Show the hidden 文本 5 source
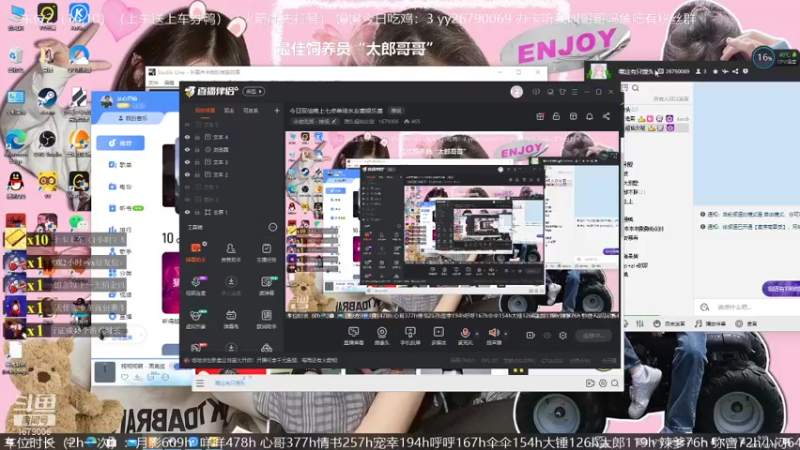Screen dimensions: 800x450 187,124
